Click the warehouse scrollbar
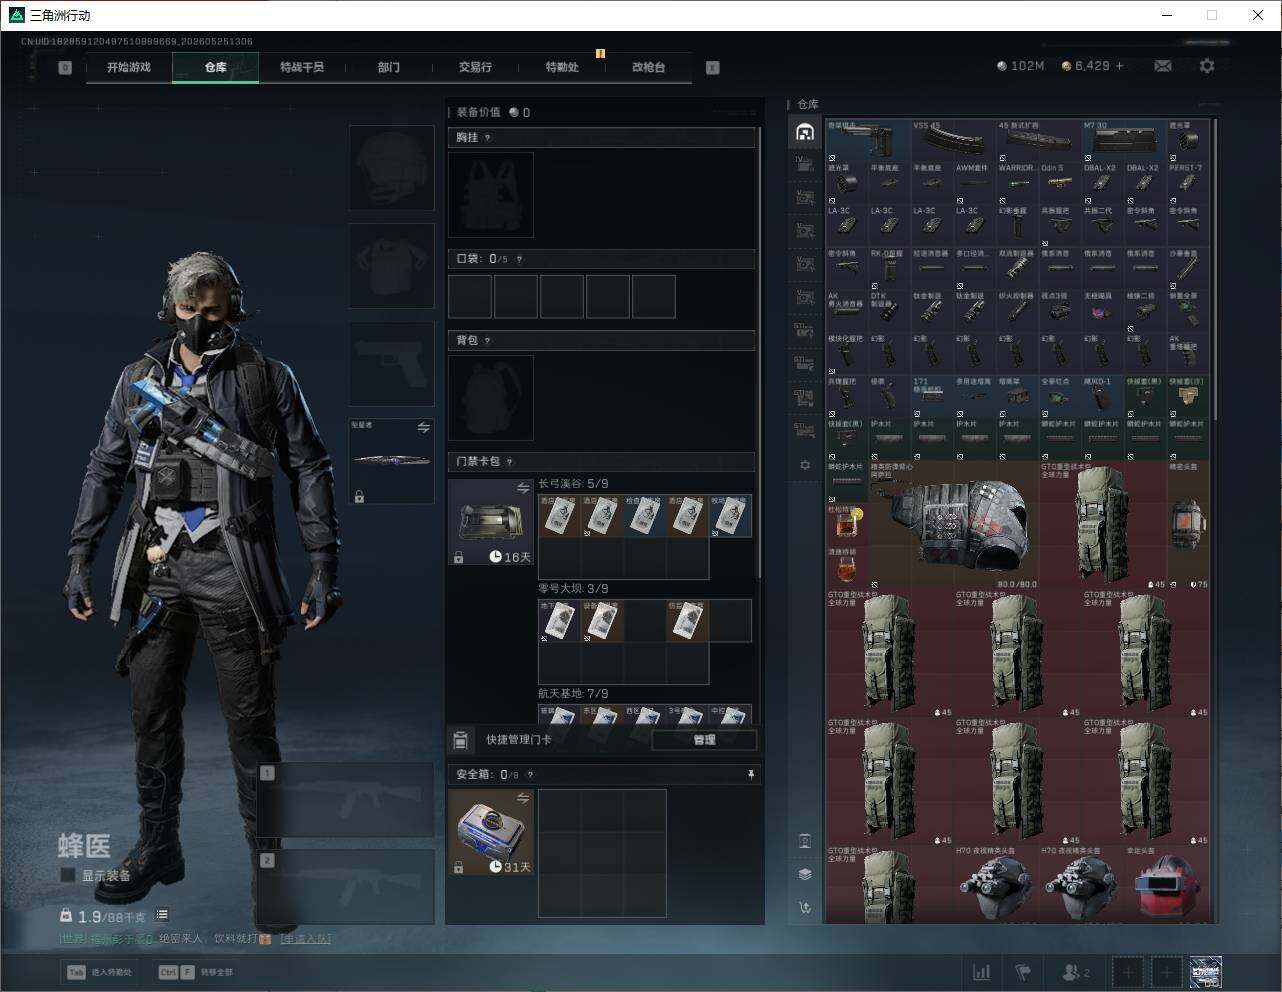 pyautogui.click(x=1214, y=270)
